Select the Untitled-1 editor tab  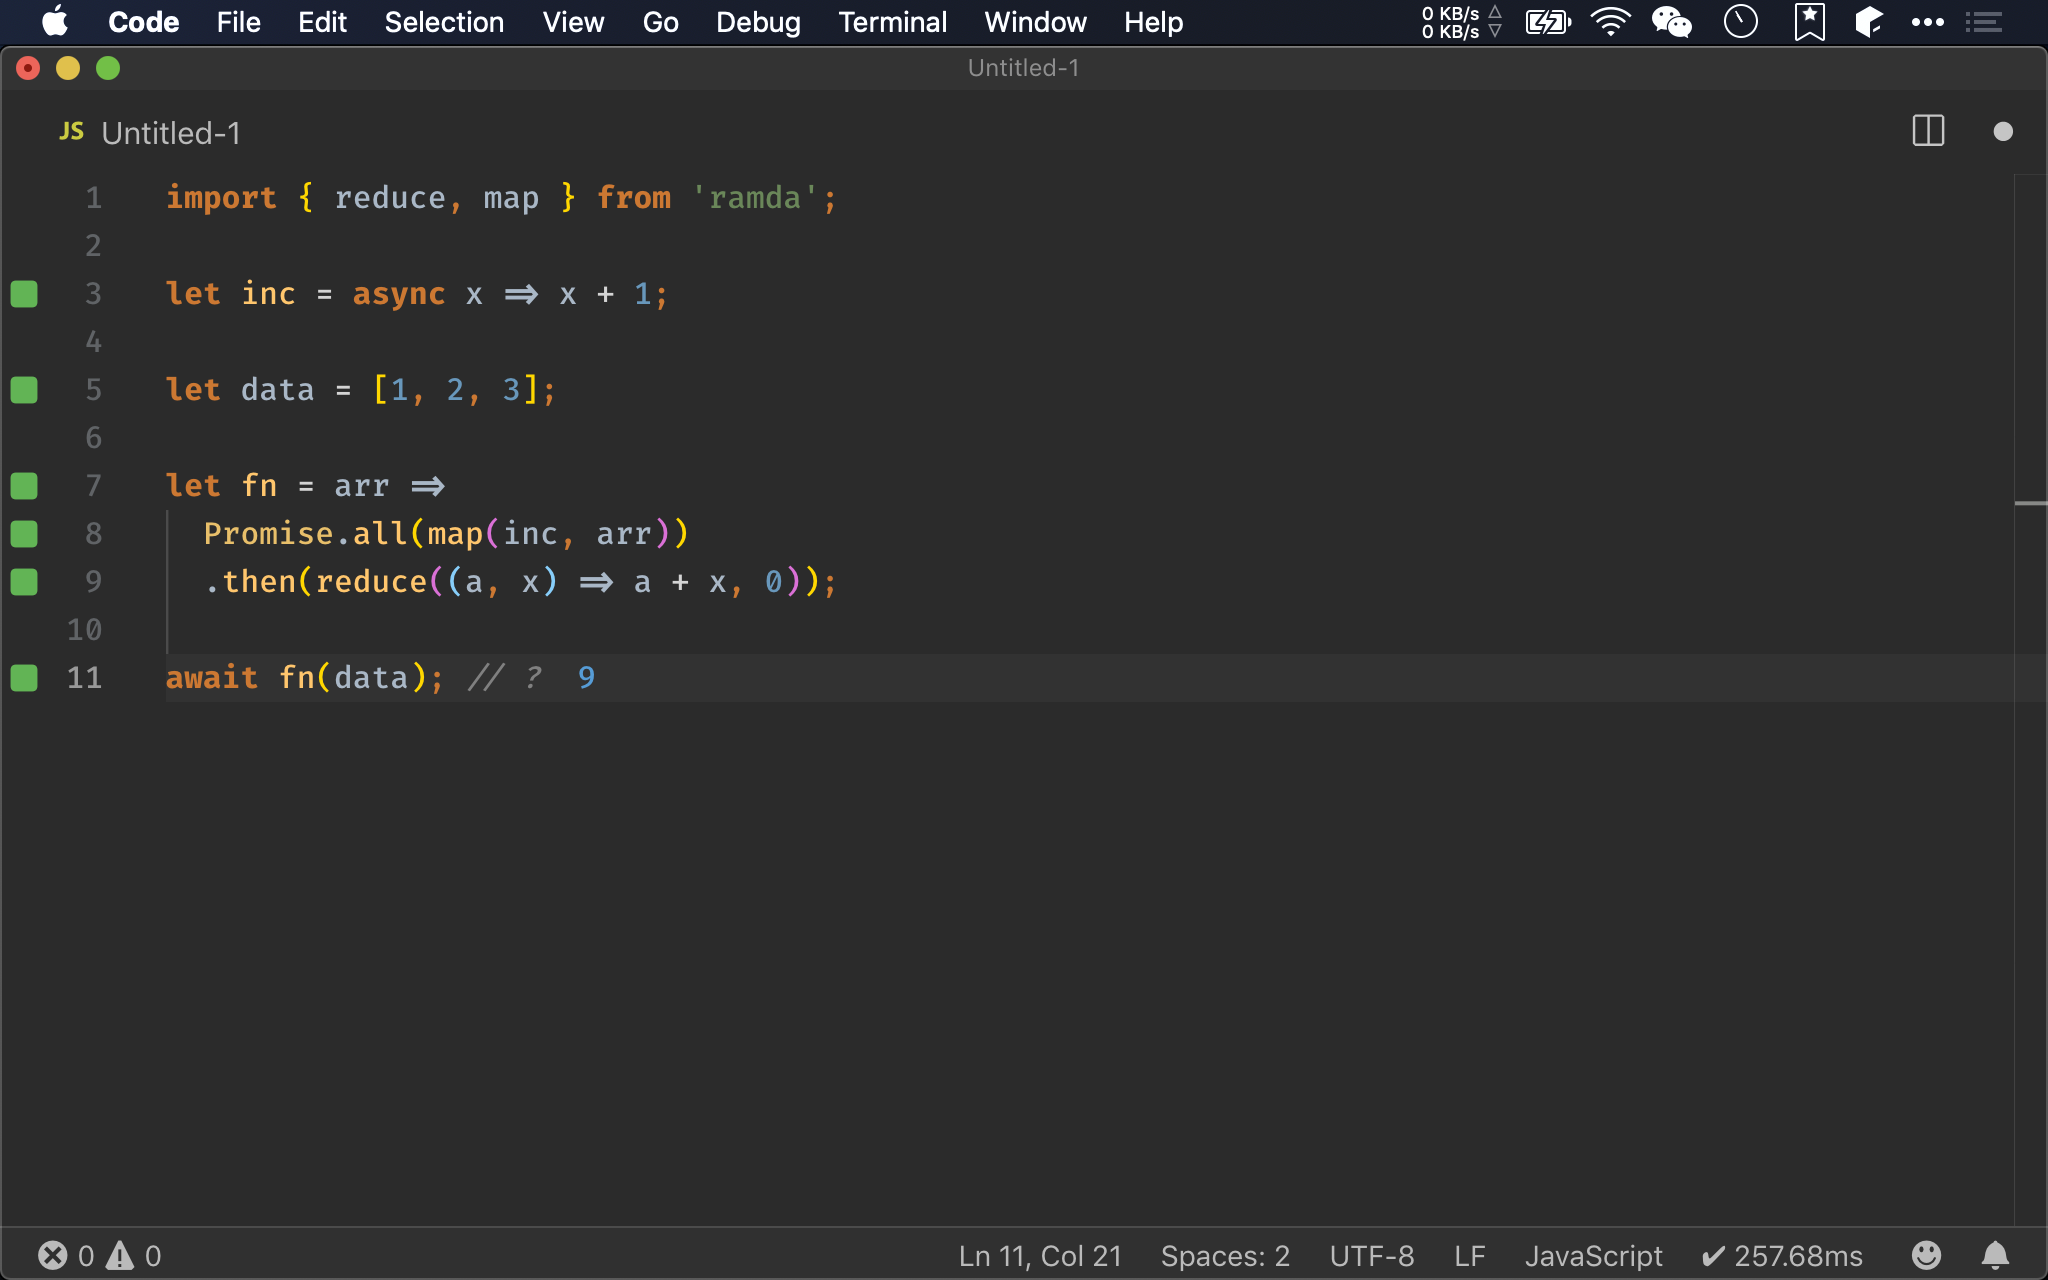click(150, 132)
